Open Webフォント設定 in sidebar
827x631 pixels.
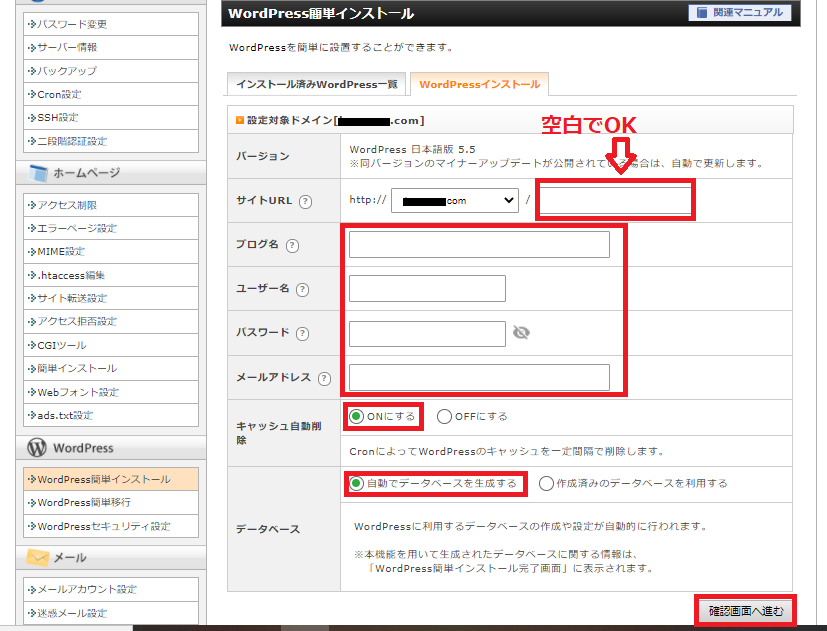(111, 392)
